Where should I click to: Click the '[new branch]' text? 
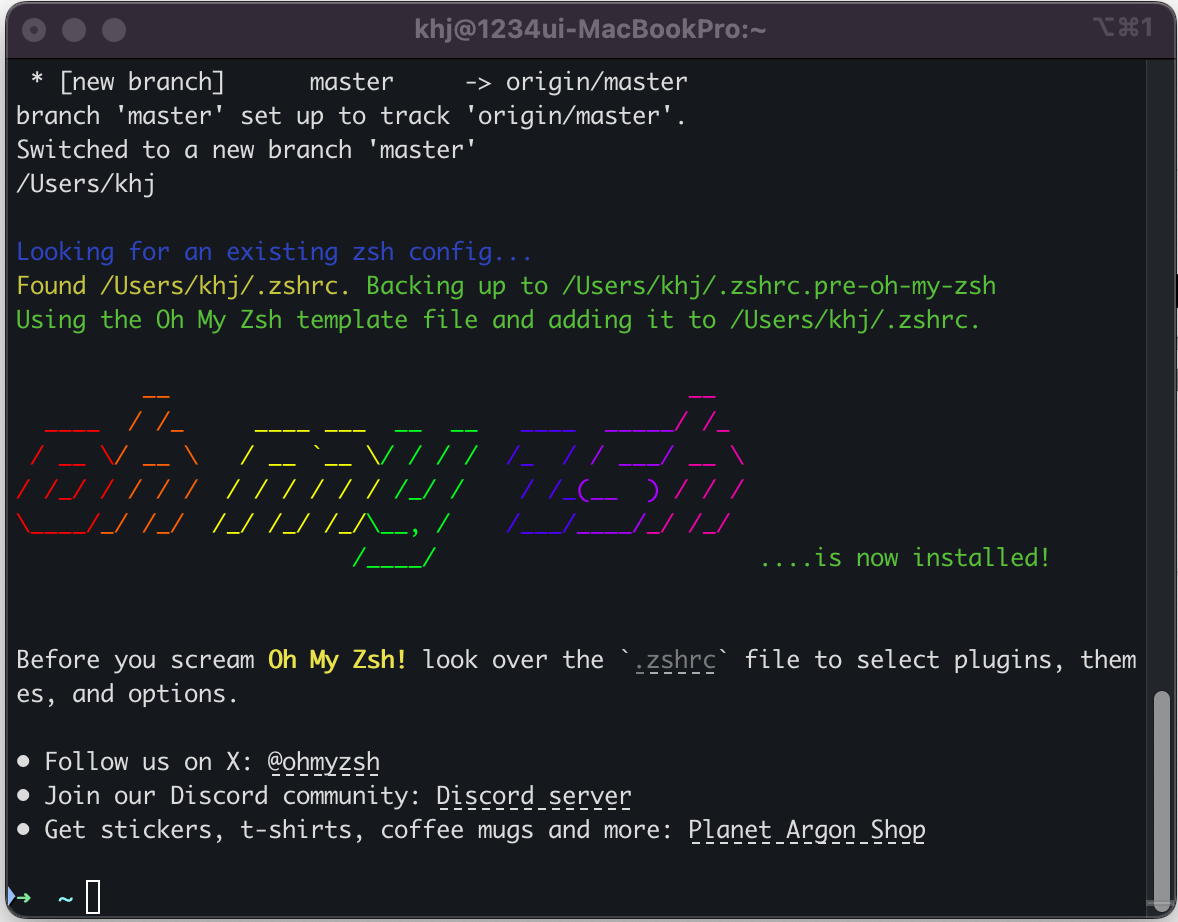[x=142, y=82]
